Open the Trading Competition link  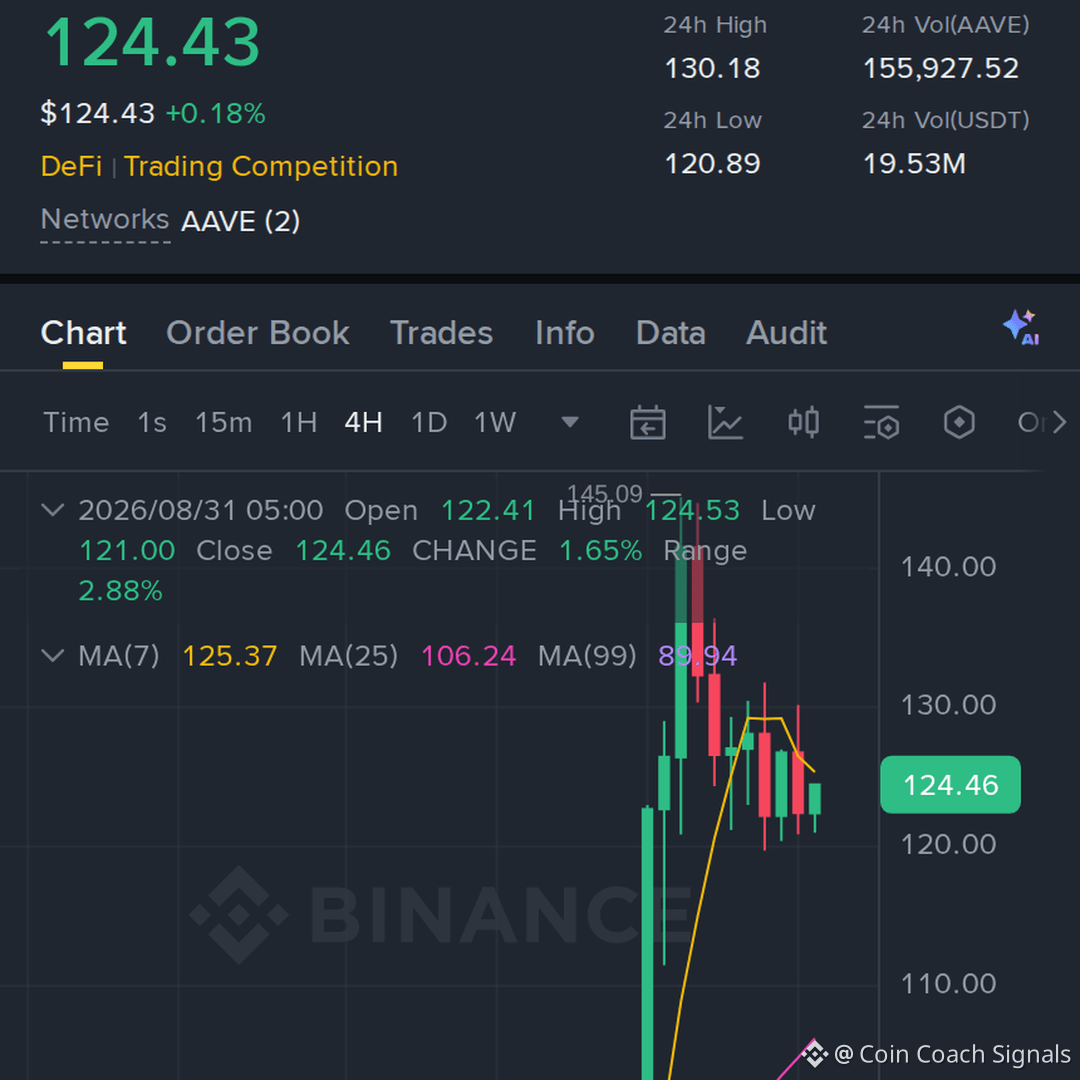(261, 166)
